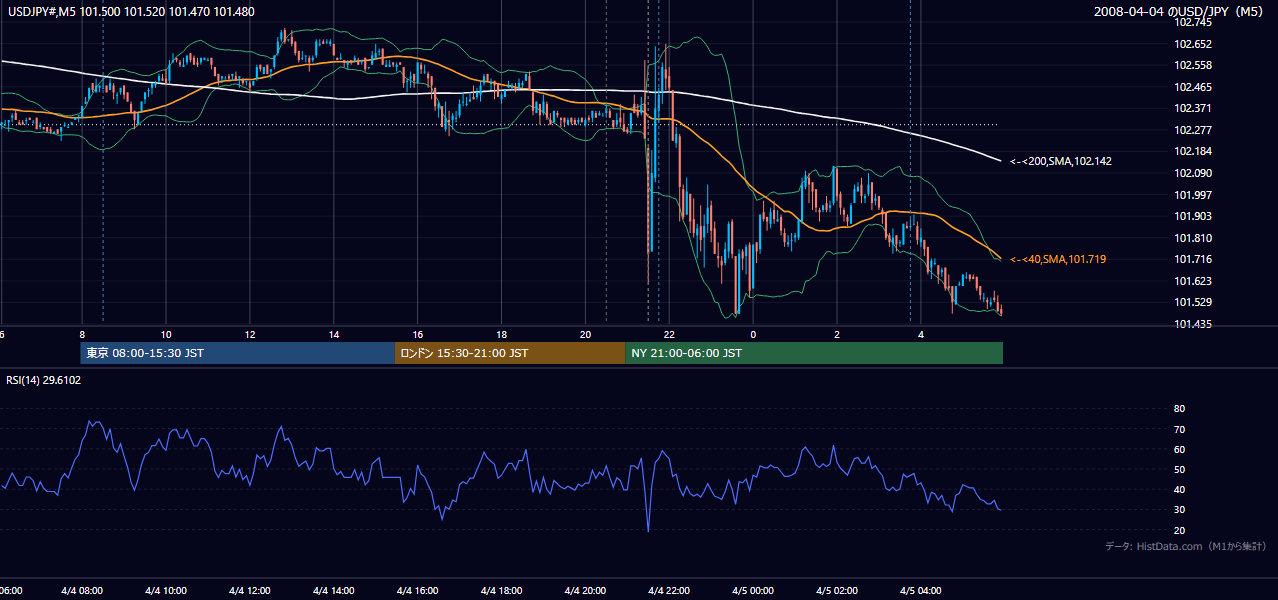Click RSI scale value 60
The image size is (1278, 600).
1179,449
